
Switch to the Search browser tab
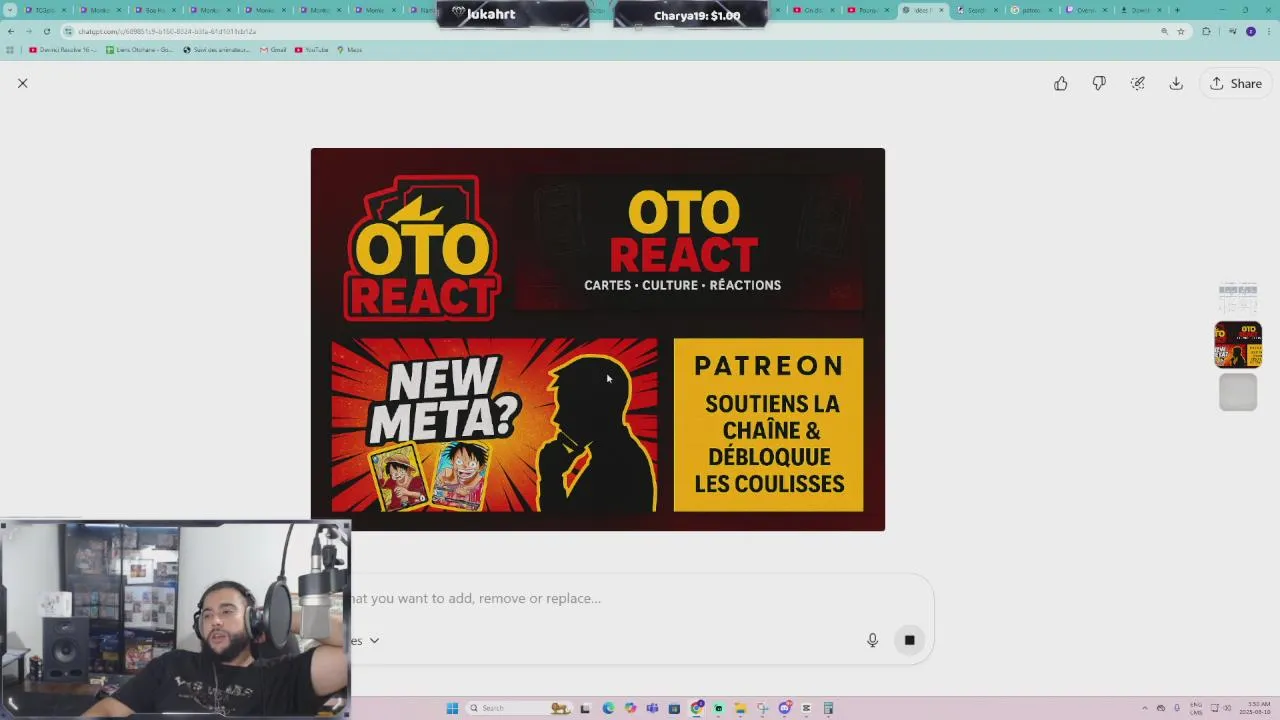976,10
